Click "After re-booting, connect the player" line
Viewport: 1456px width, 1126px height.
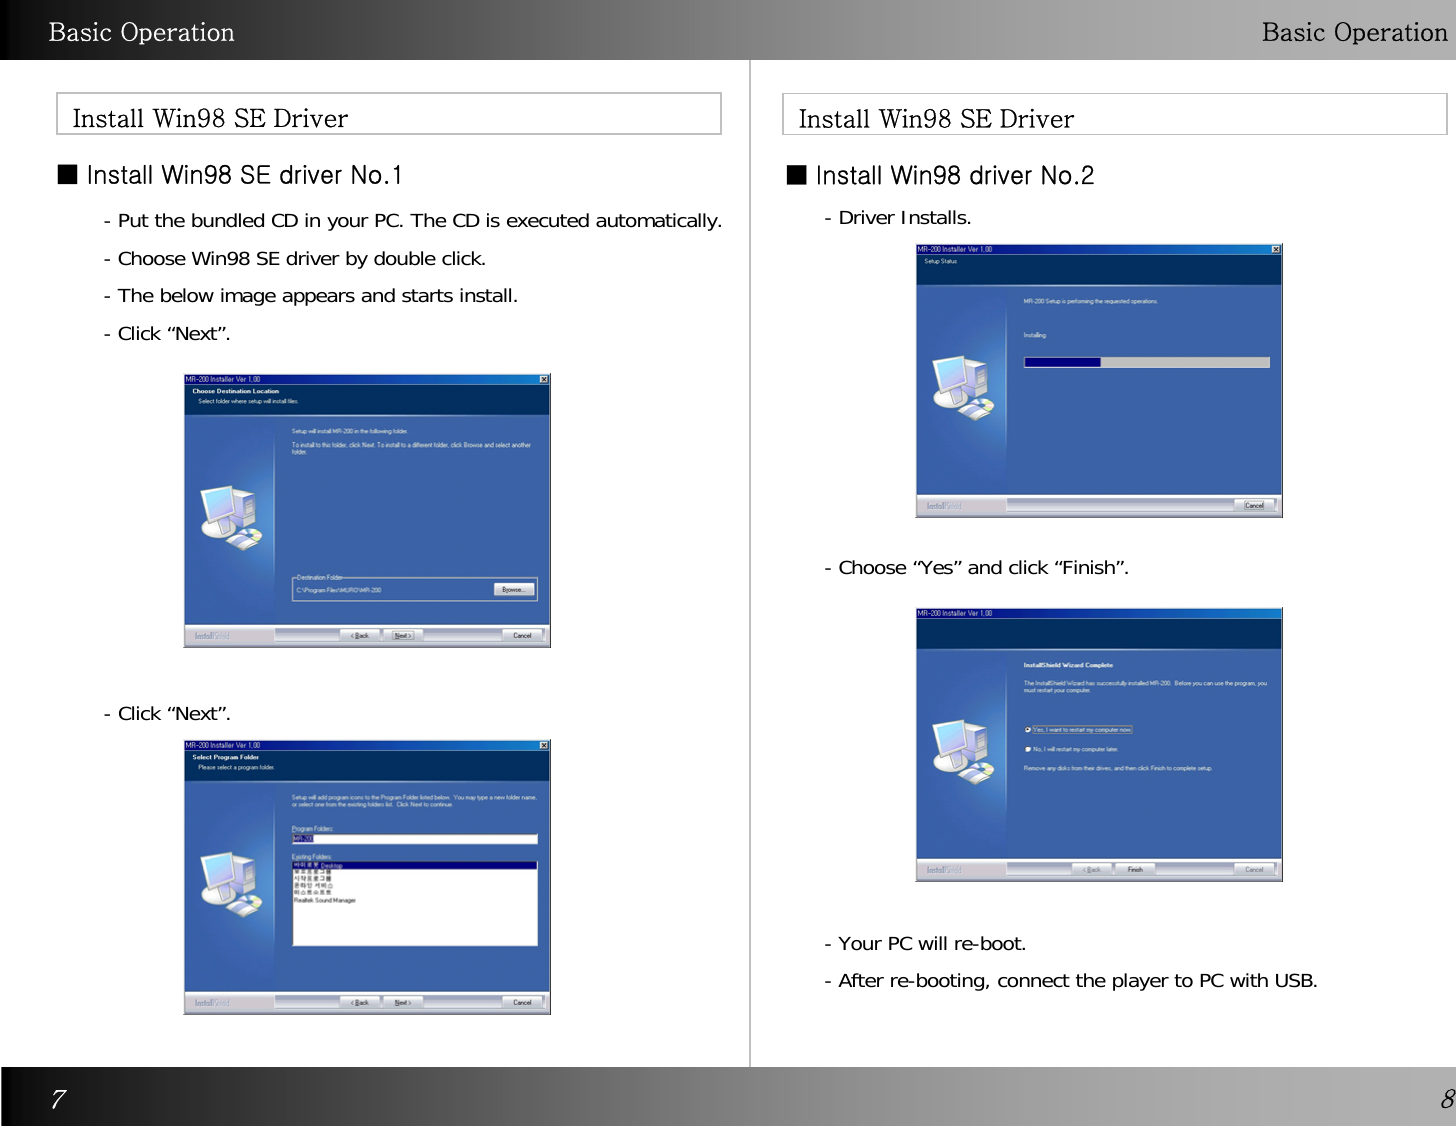1071,981
